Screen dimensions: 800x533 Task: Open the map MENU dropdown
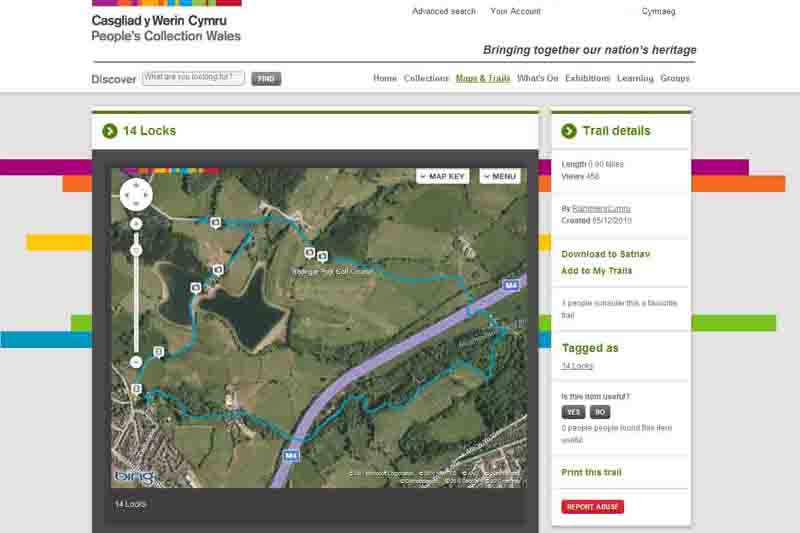[500, 176]
